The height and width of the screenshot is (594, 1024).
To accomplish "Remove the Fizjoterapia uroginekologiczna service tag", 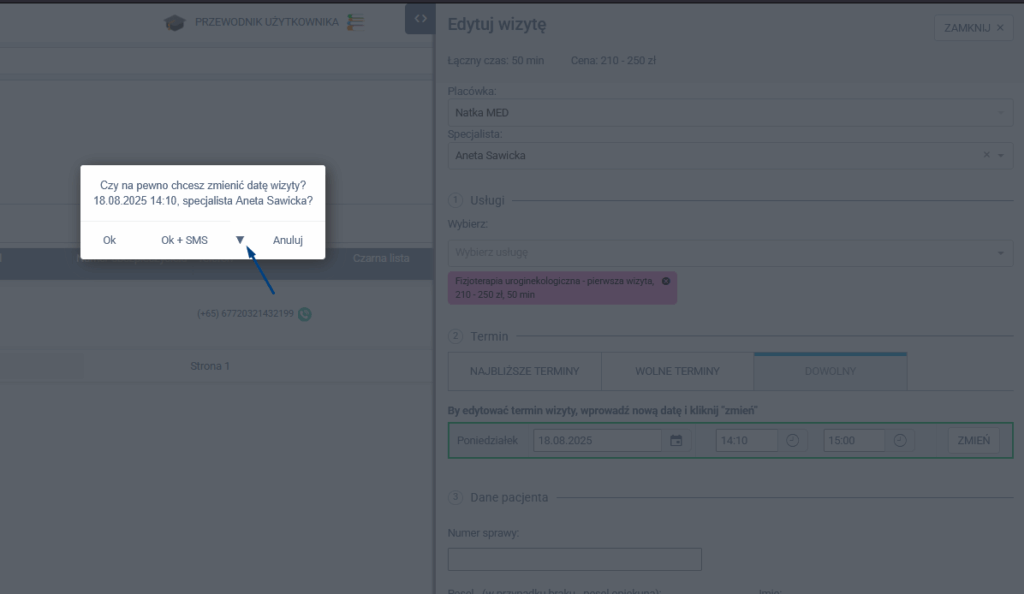I will [666, 282].
